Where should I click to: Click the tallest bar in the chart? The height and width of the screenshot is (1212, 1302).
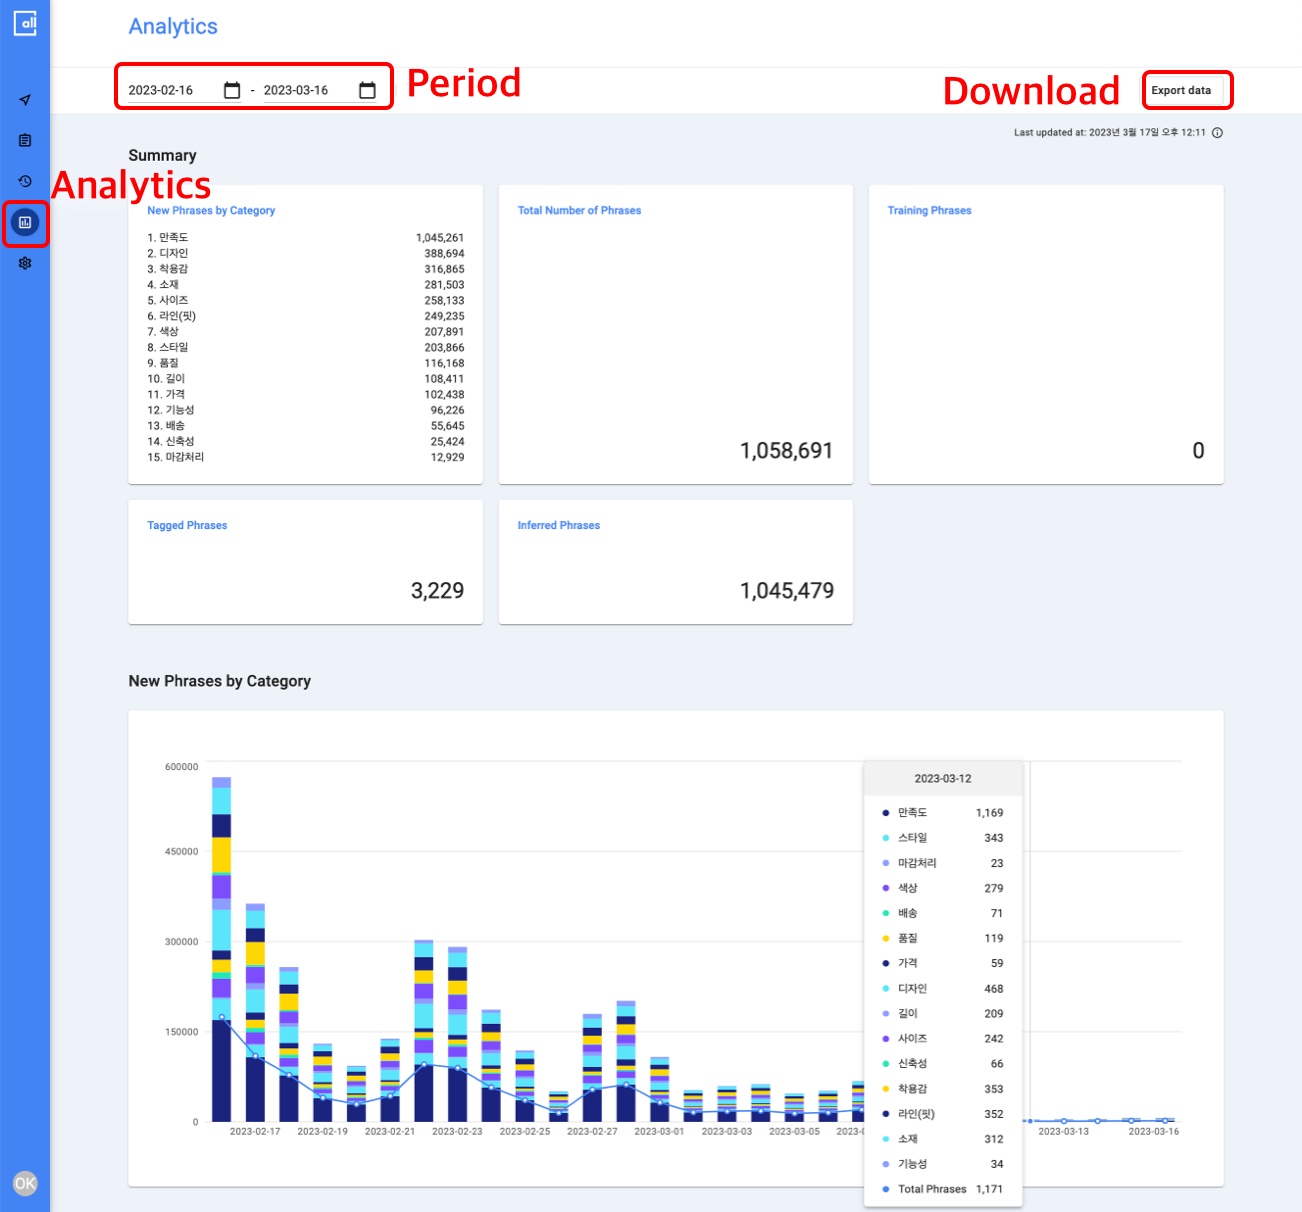[221, 950]
